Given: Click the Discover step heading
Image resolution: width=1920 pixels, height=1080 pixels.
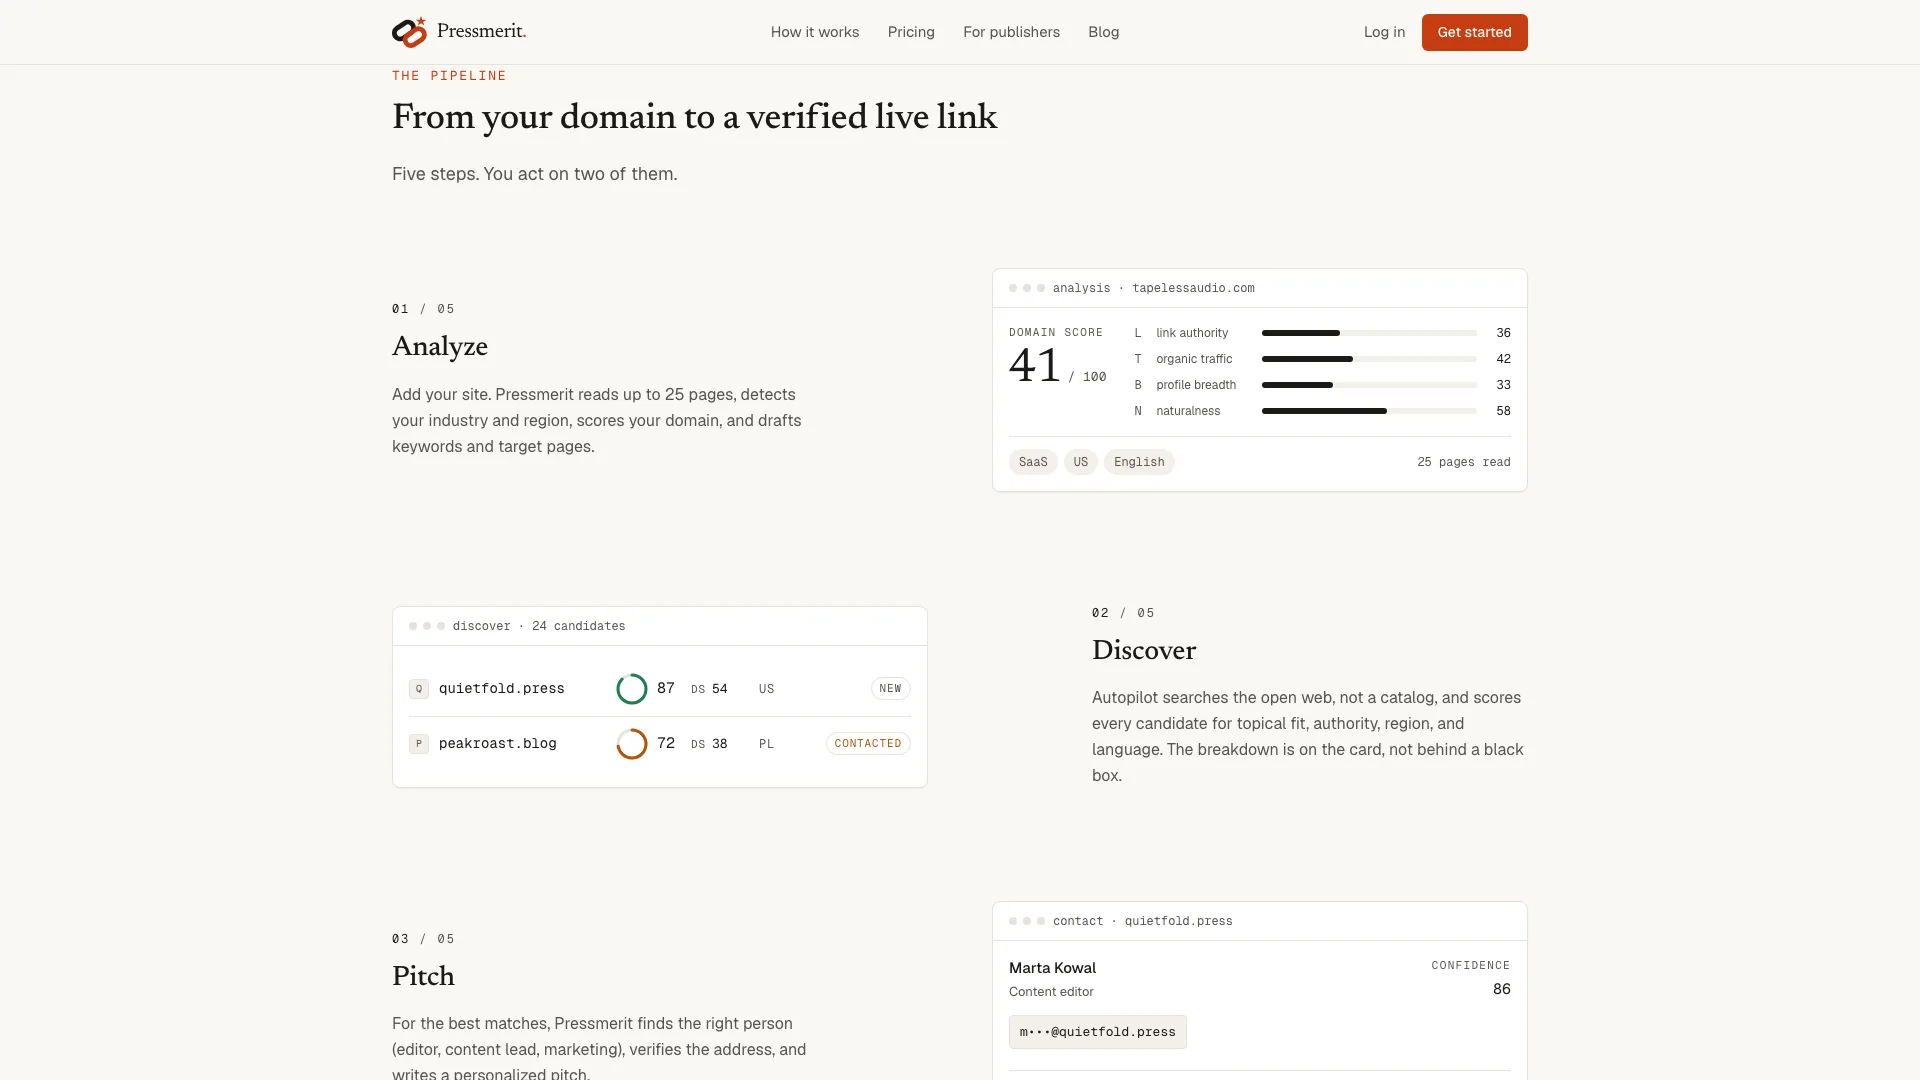Looking at the screenshot, I should click(1144, 650).
